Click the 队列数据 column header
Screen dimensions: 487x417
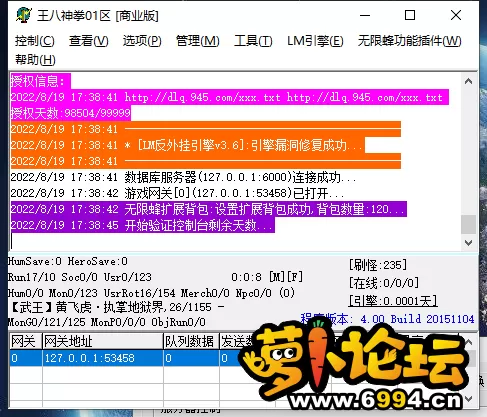pos(191,341)
